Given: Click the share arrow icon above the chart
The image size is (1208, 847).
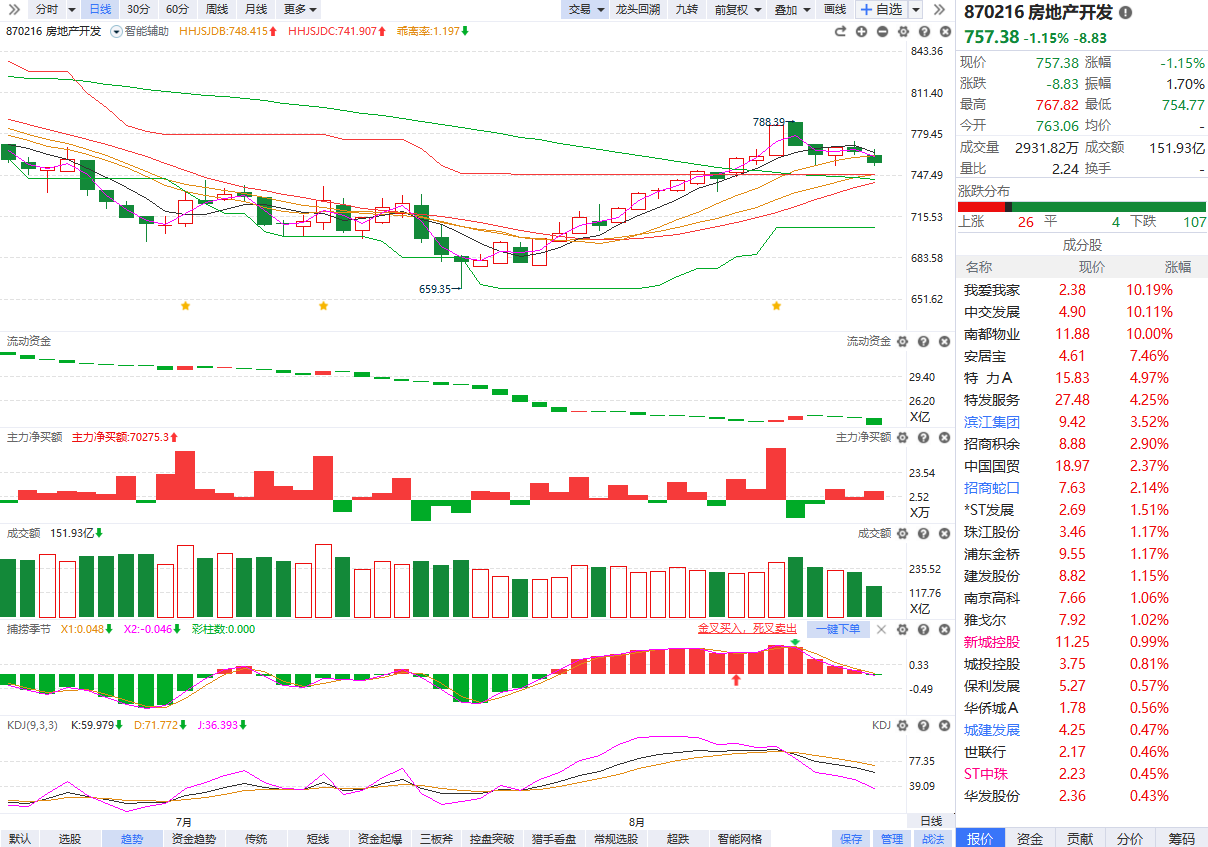Looking at the screenshot, I should pos(841,32).
